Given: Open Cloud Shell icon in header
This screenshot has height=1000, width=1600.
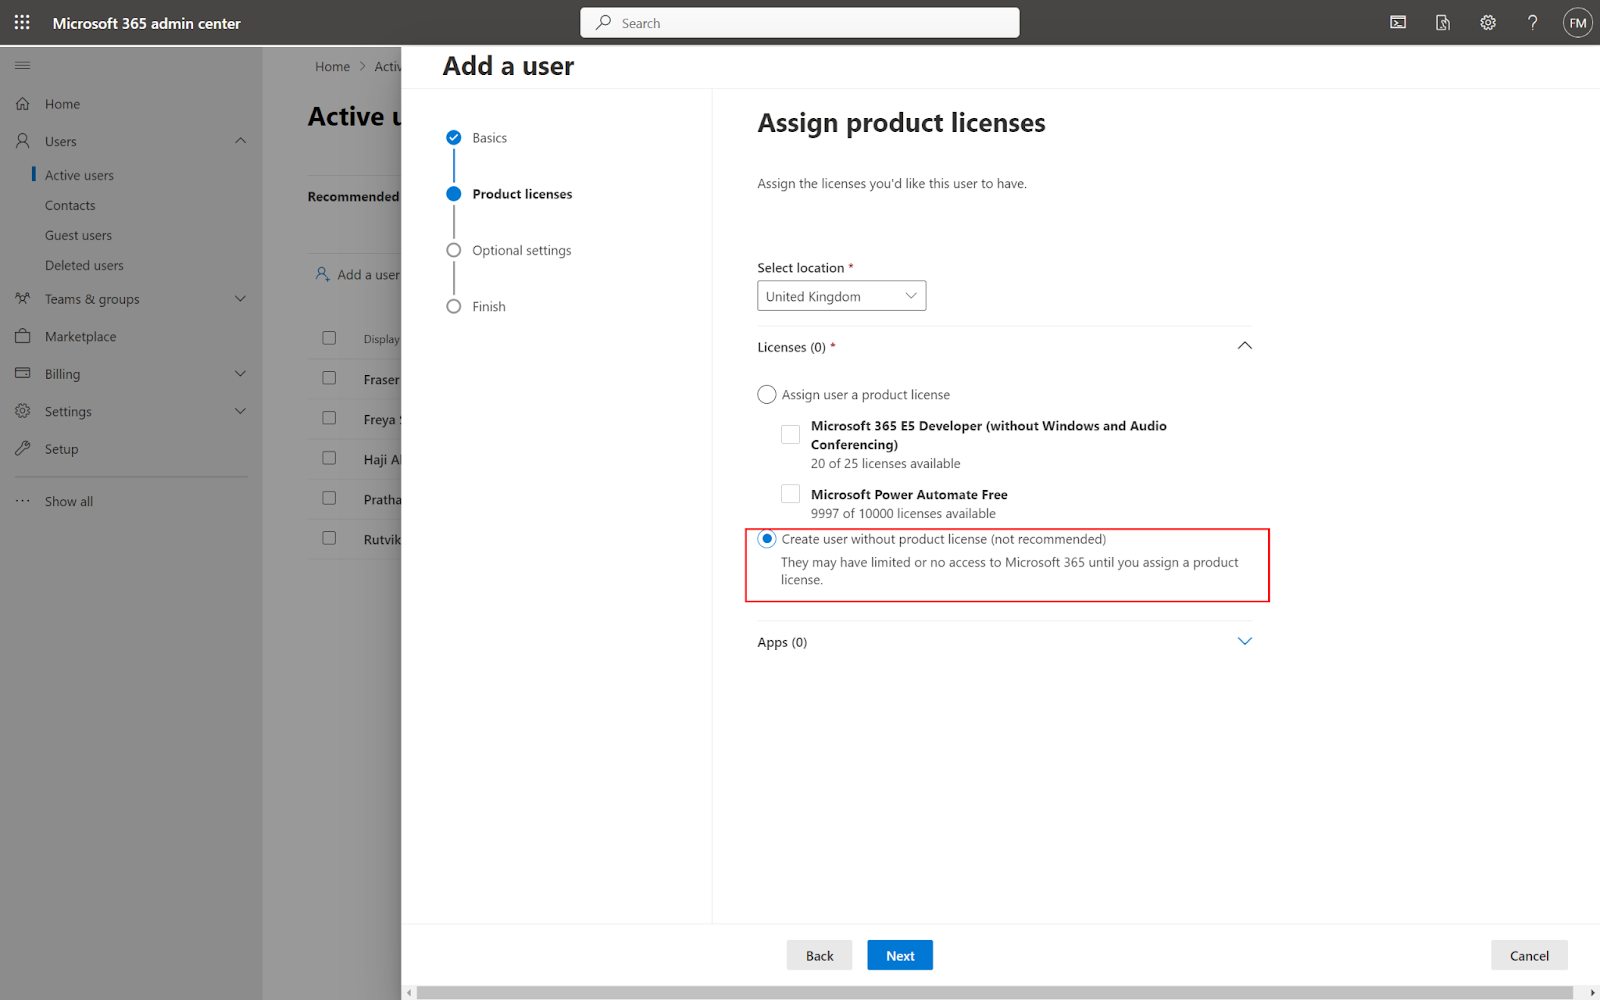Looking at the screenshot, I should tap(1398, 22).
